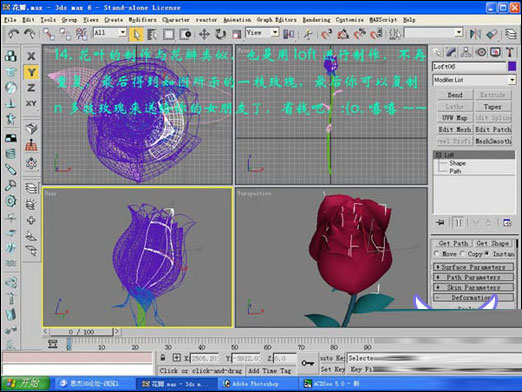Open the Modifiers menu
The image size is (522, 392).
[x=143, y=20]
